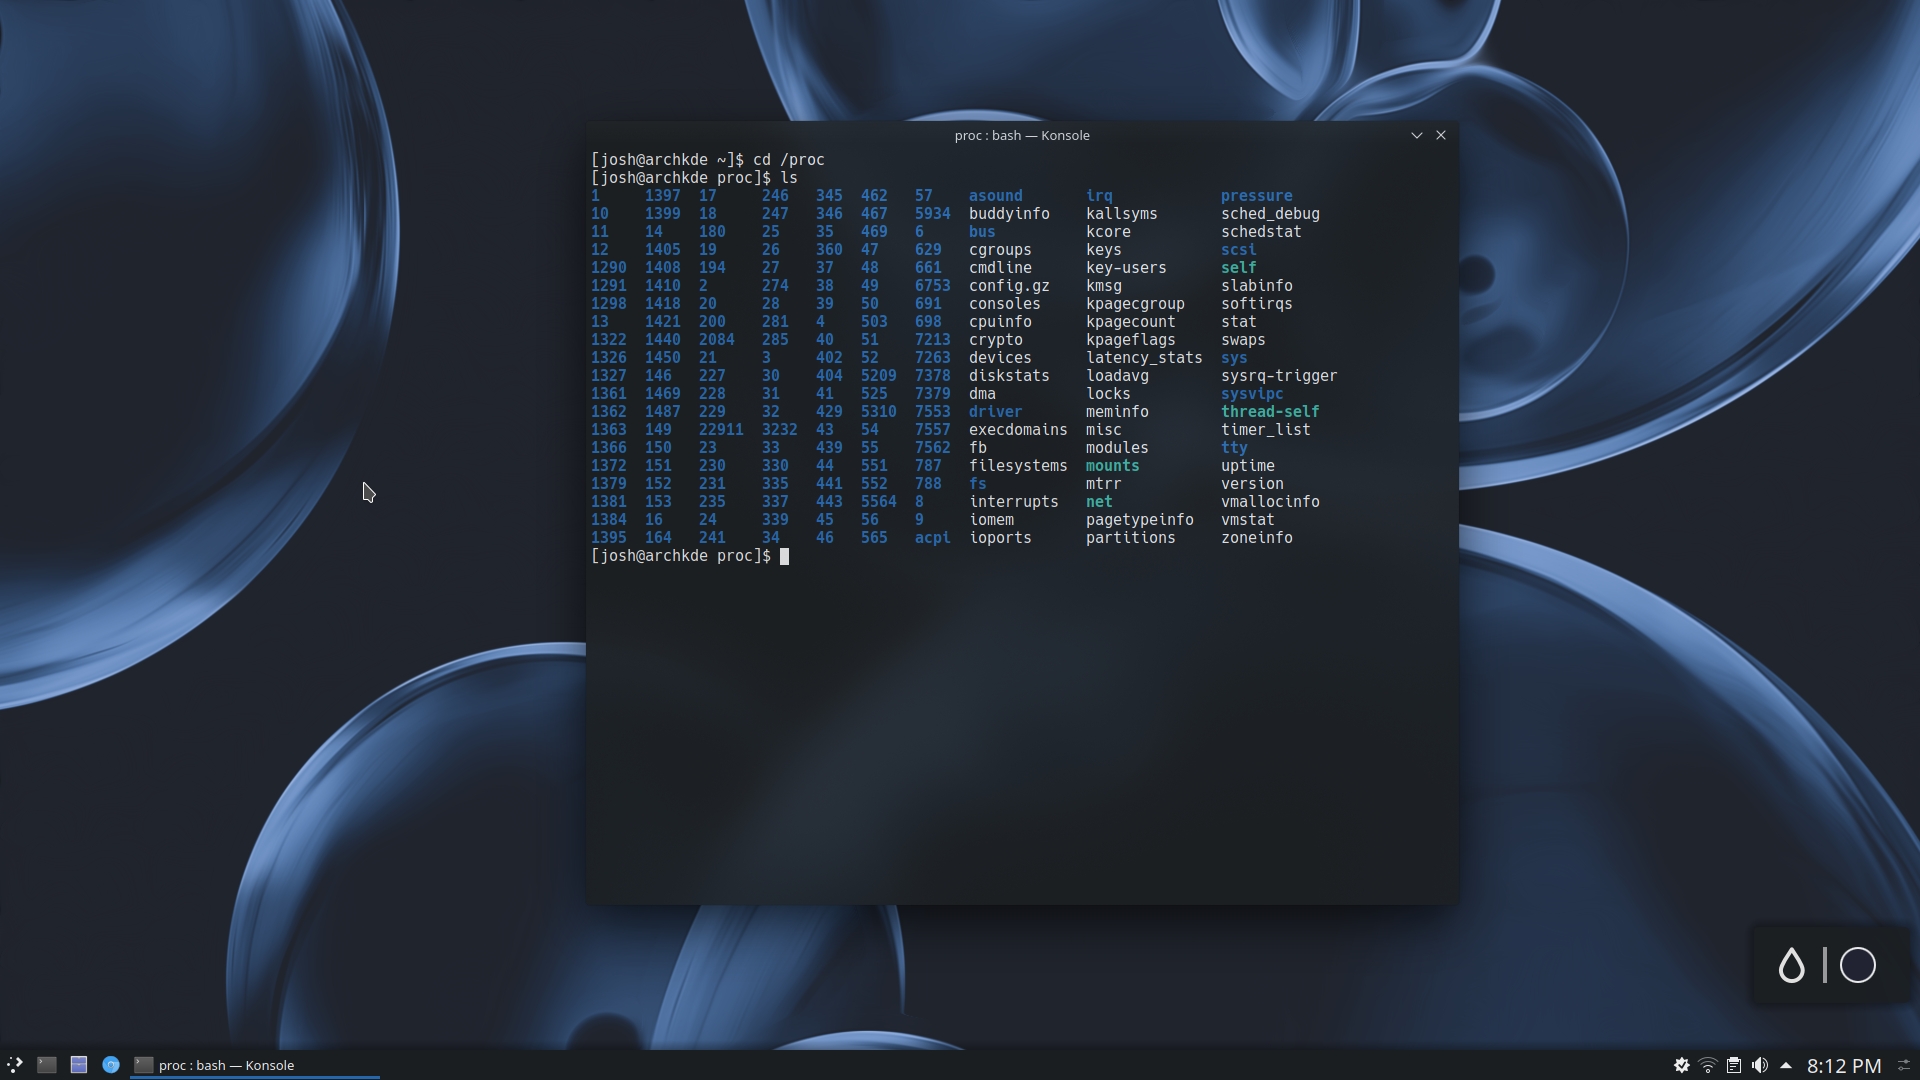Click 'buddyinfo' in the terminal output
Viewport: 1920px width, 1080px height.
1009,214
